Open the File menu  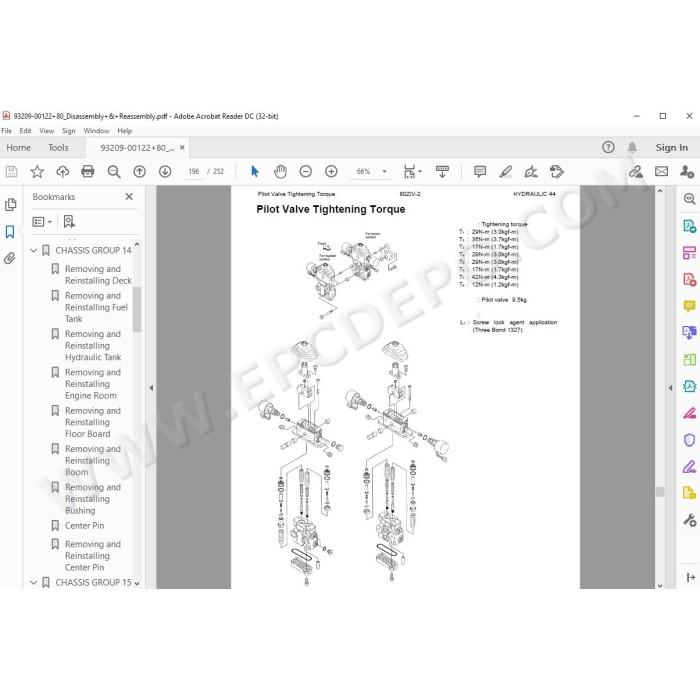pos(6,131)
